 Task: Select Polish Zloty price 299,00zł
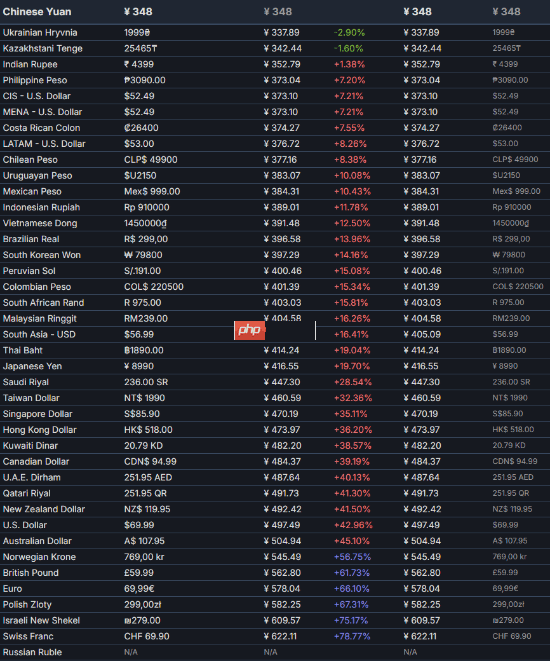click(x=142, y=605)
